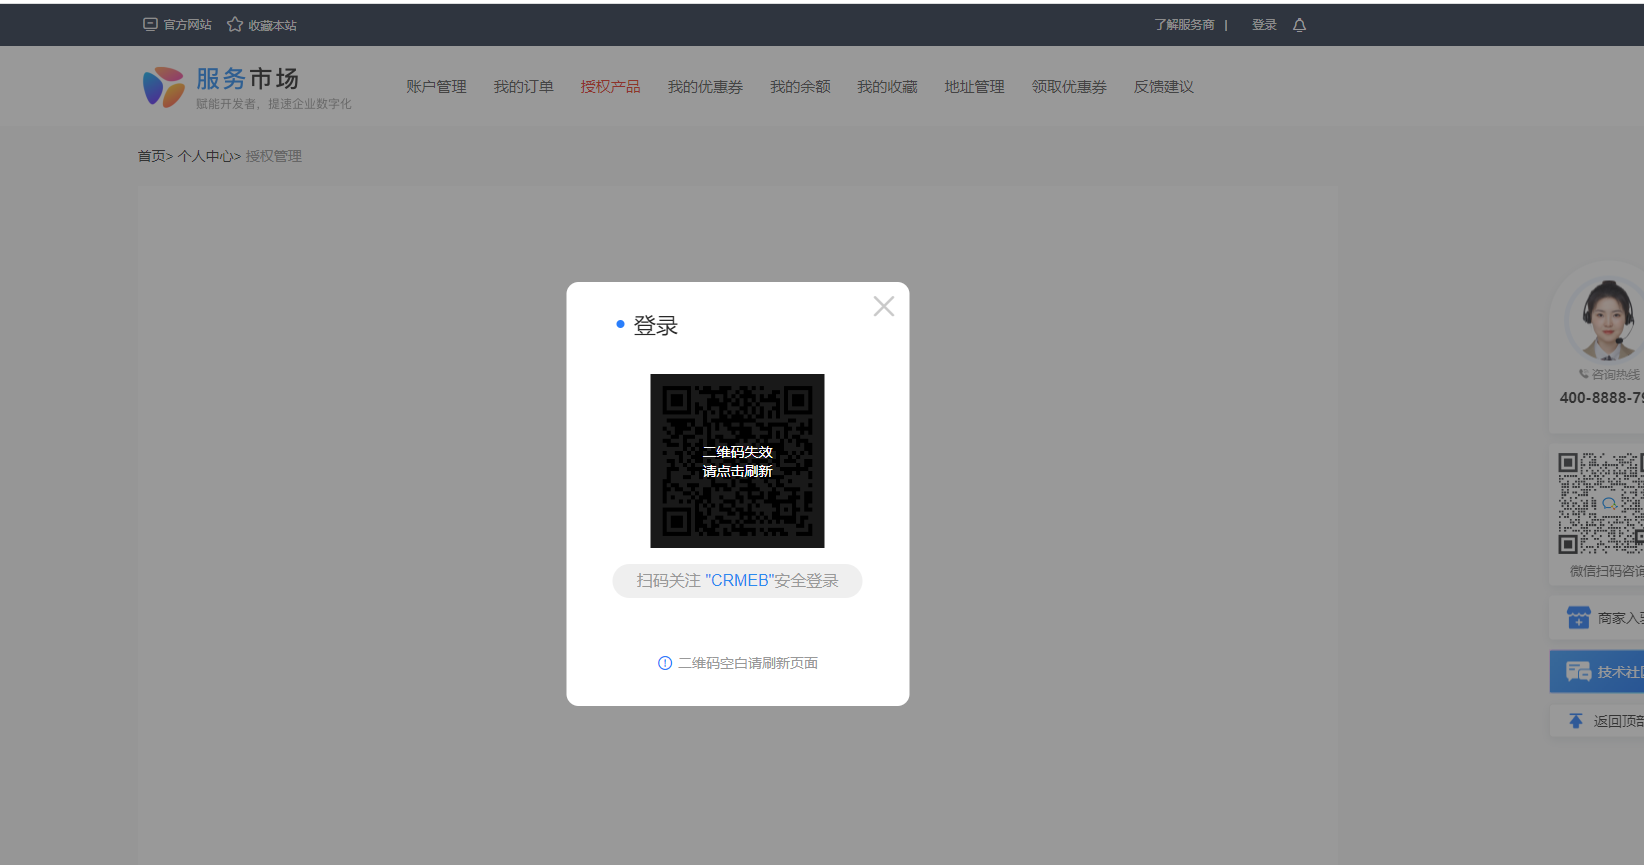Image resolution: width=1644 pixels, height=865 pixels.
Task: Open the 我的订单 menu item
Action: coord(523,87)
